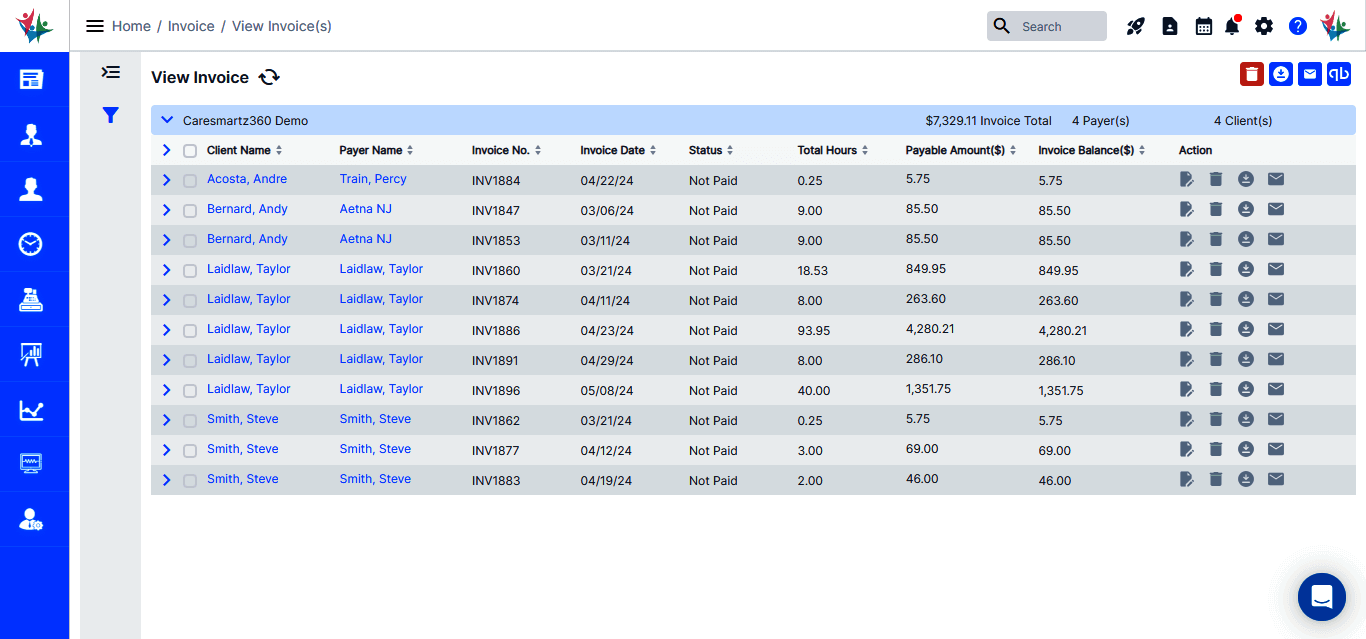Click the red bulk delete invoices icon
The height and width of the screenshot is (639, 1366).
[x=1251, y=74]
